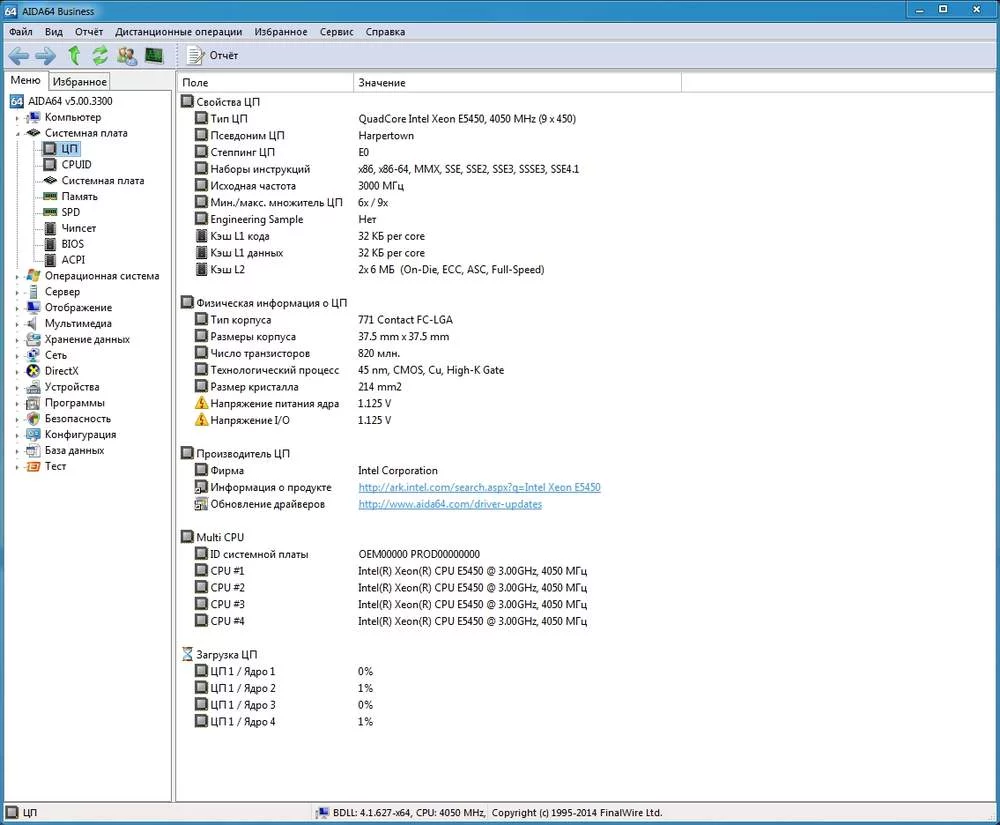Open the users icon in the toolbar
1000x825 pixels.
[127, 56]
